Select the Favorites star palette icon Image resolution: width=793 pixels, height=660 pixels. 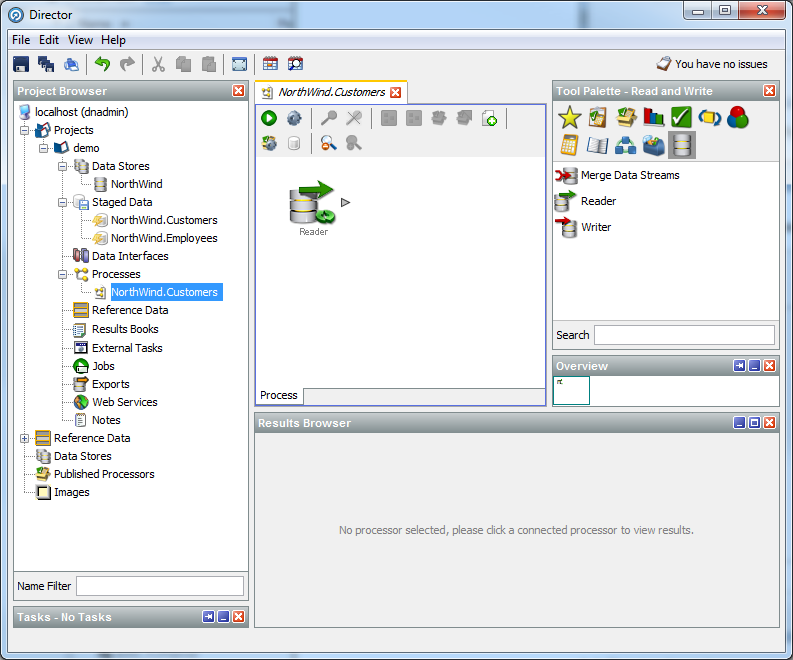(x=569, y=117)
